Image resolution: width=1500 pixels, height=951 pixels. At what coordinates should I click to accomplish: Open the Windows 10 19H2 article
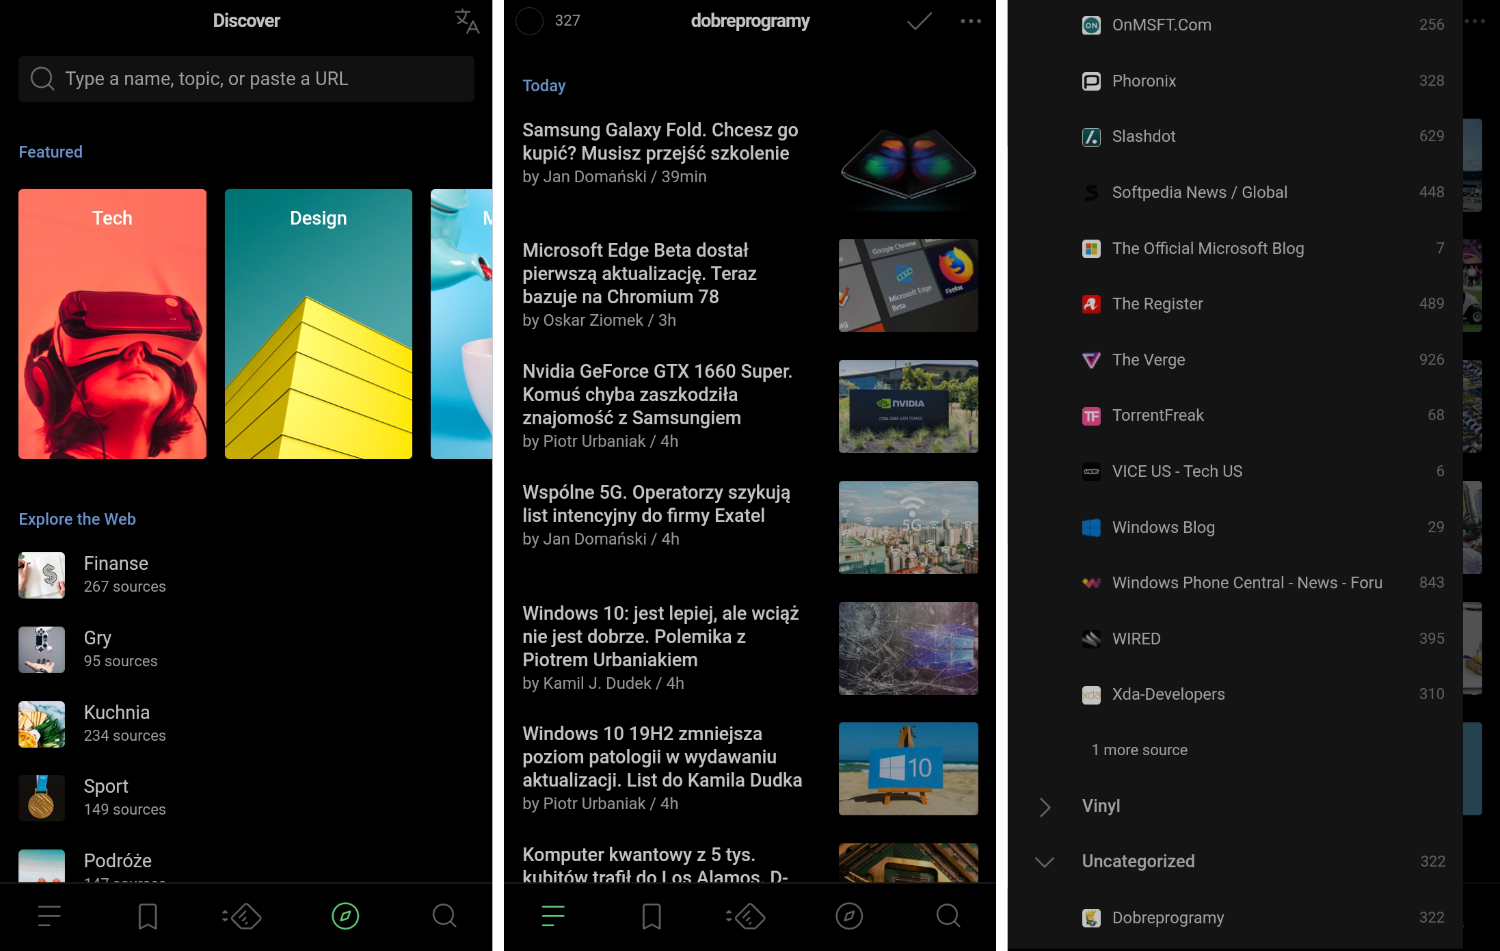pos(750,768)
